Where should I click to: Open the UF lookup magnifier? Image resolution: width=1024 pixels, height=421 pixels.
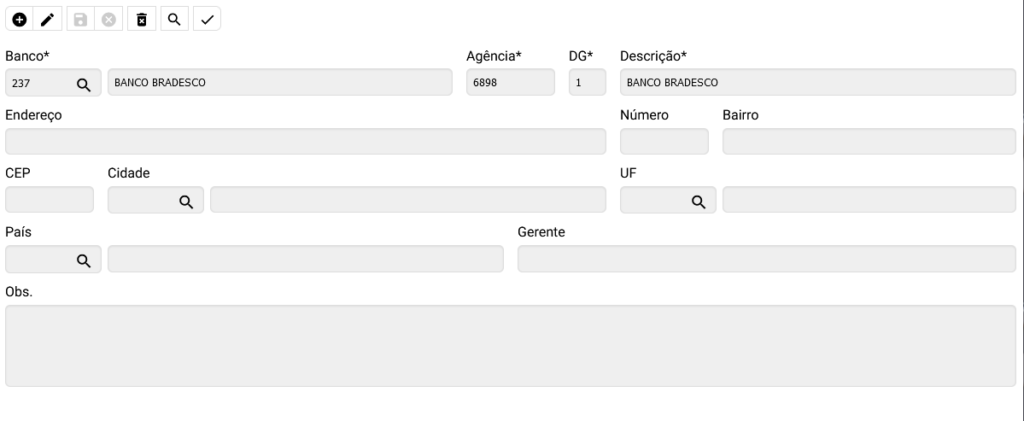(698, 201)
